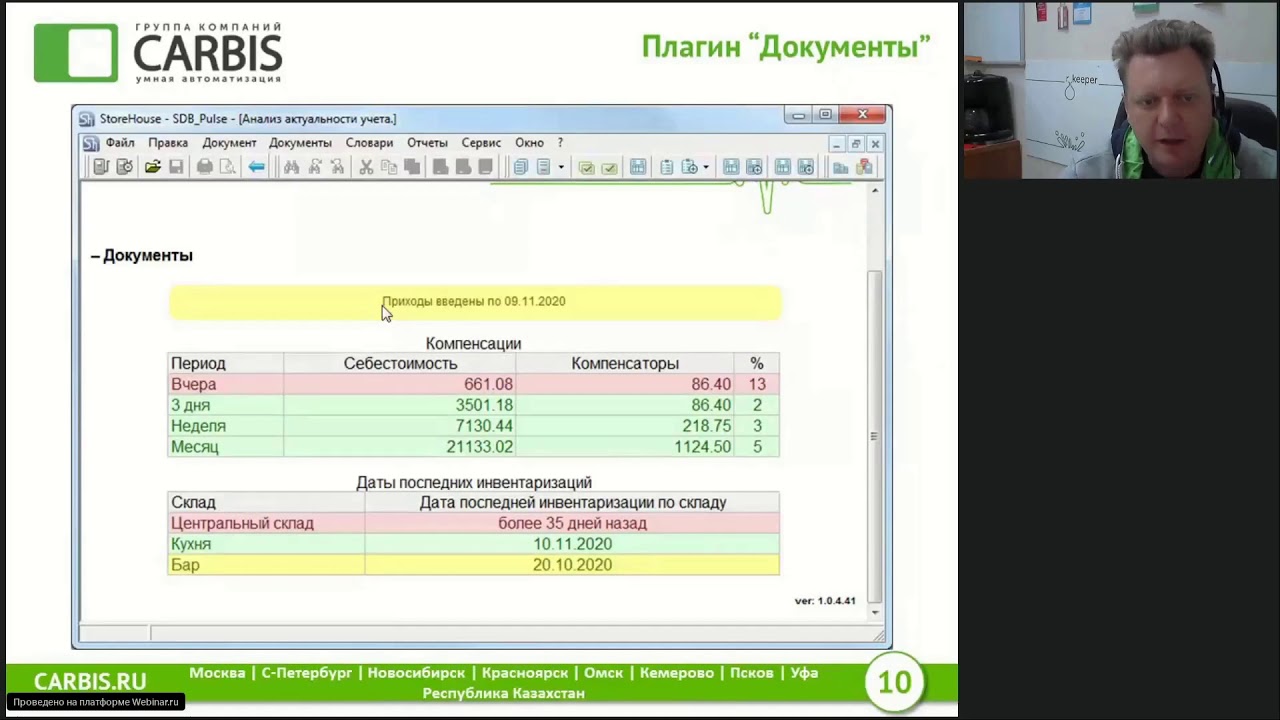Click the print preview magnifier page icon

click(227, 167)
